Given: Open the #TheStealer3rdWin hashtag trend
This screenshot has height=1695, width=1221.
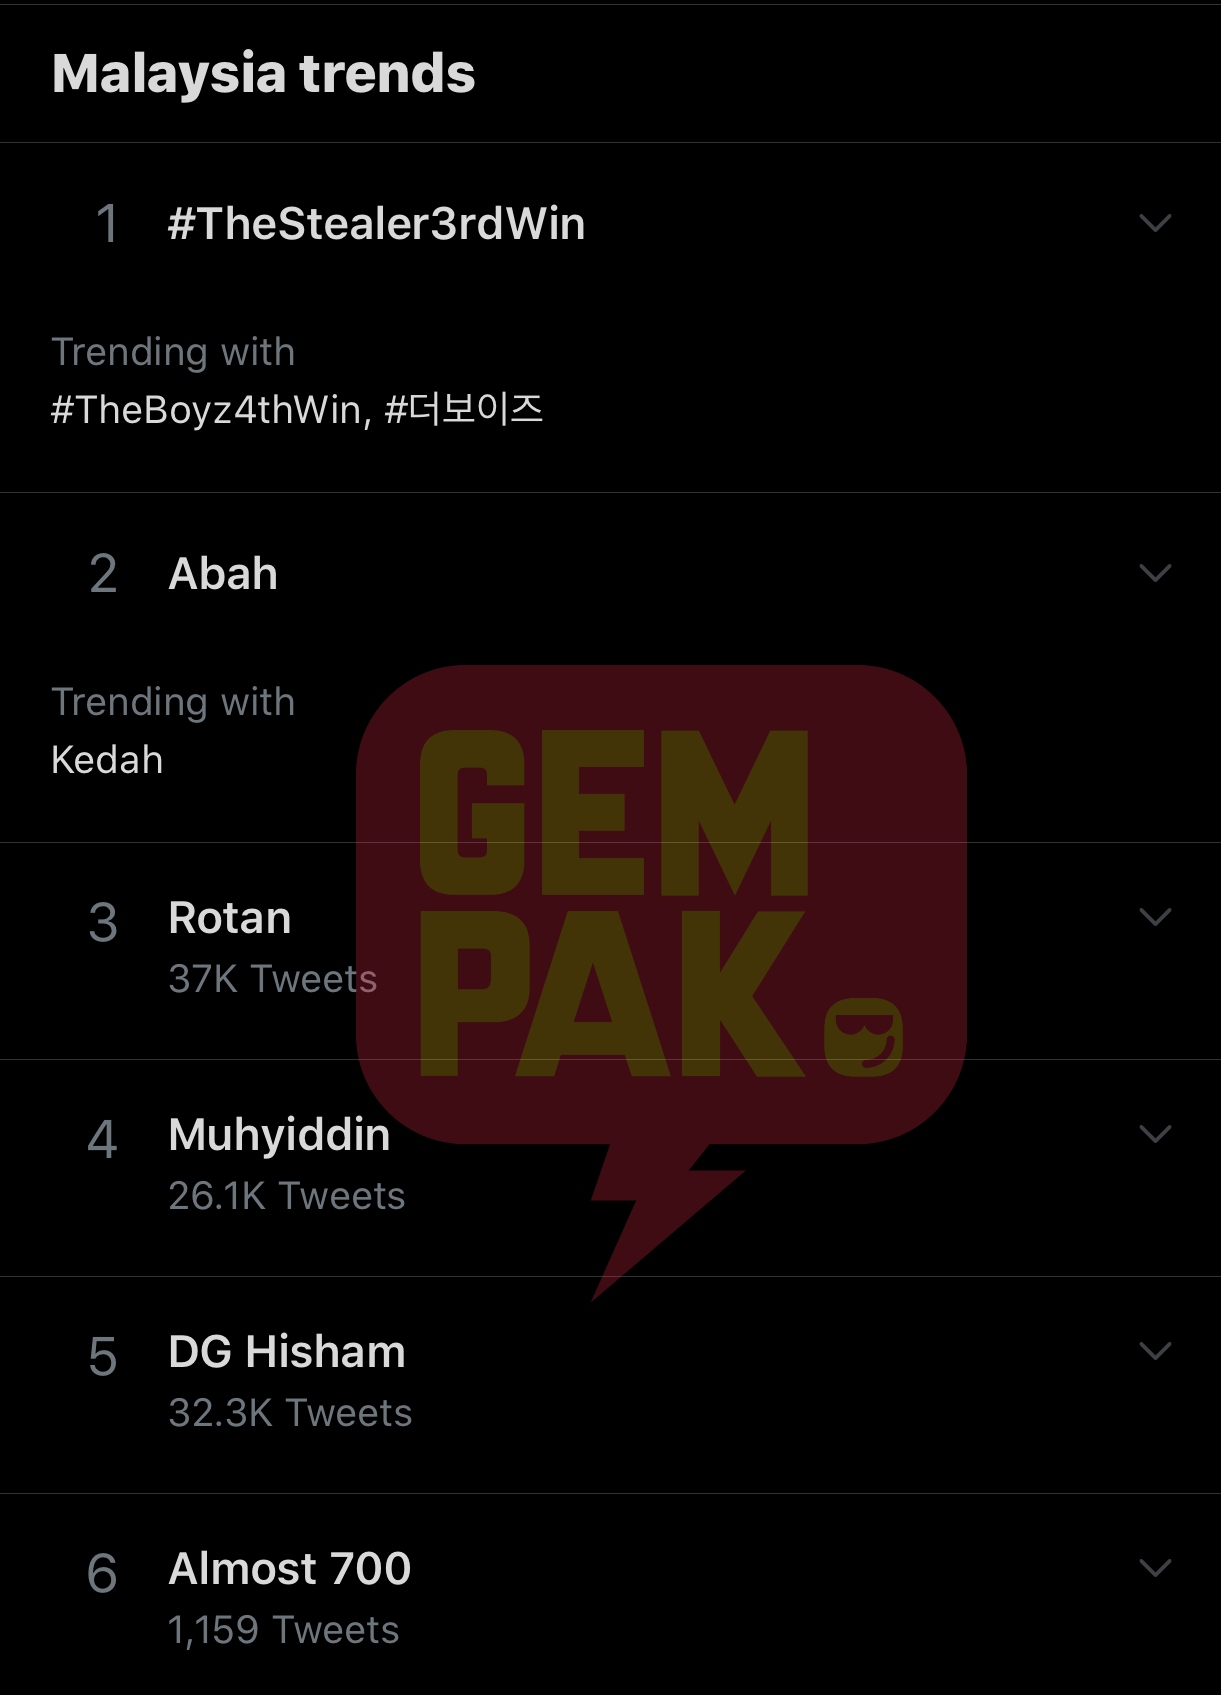Looking at the screenshot, I should 376,223.
